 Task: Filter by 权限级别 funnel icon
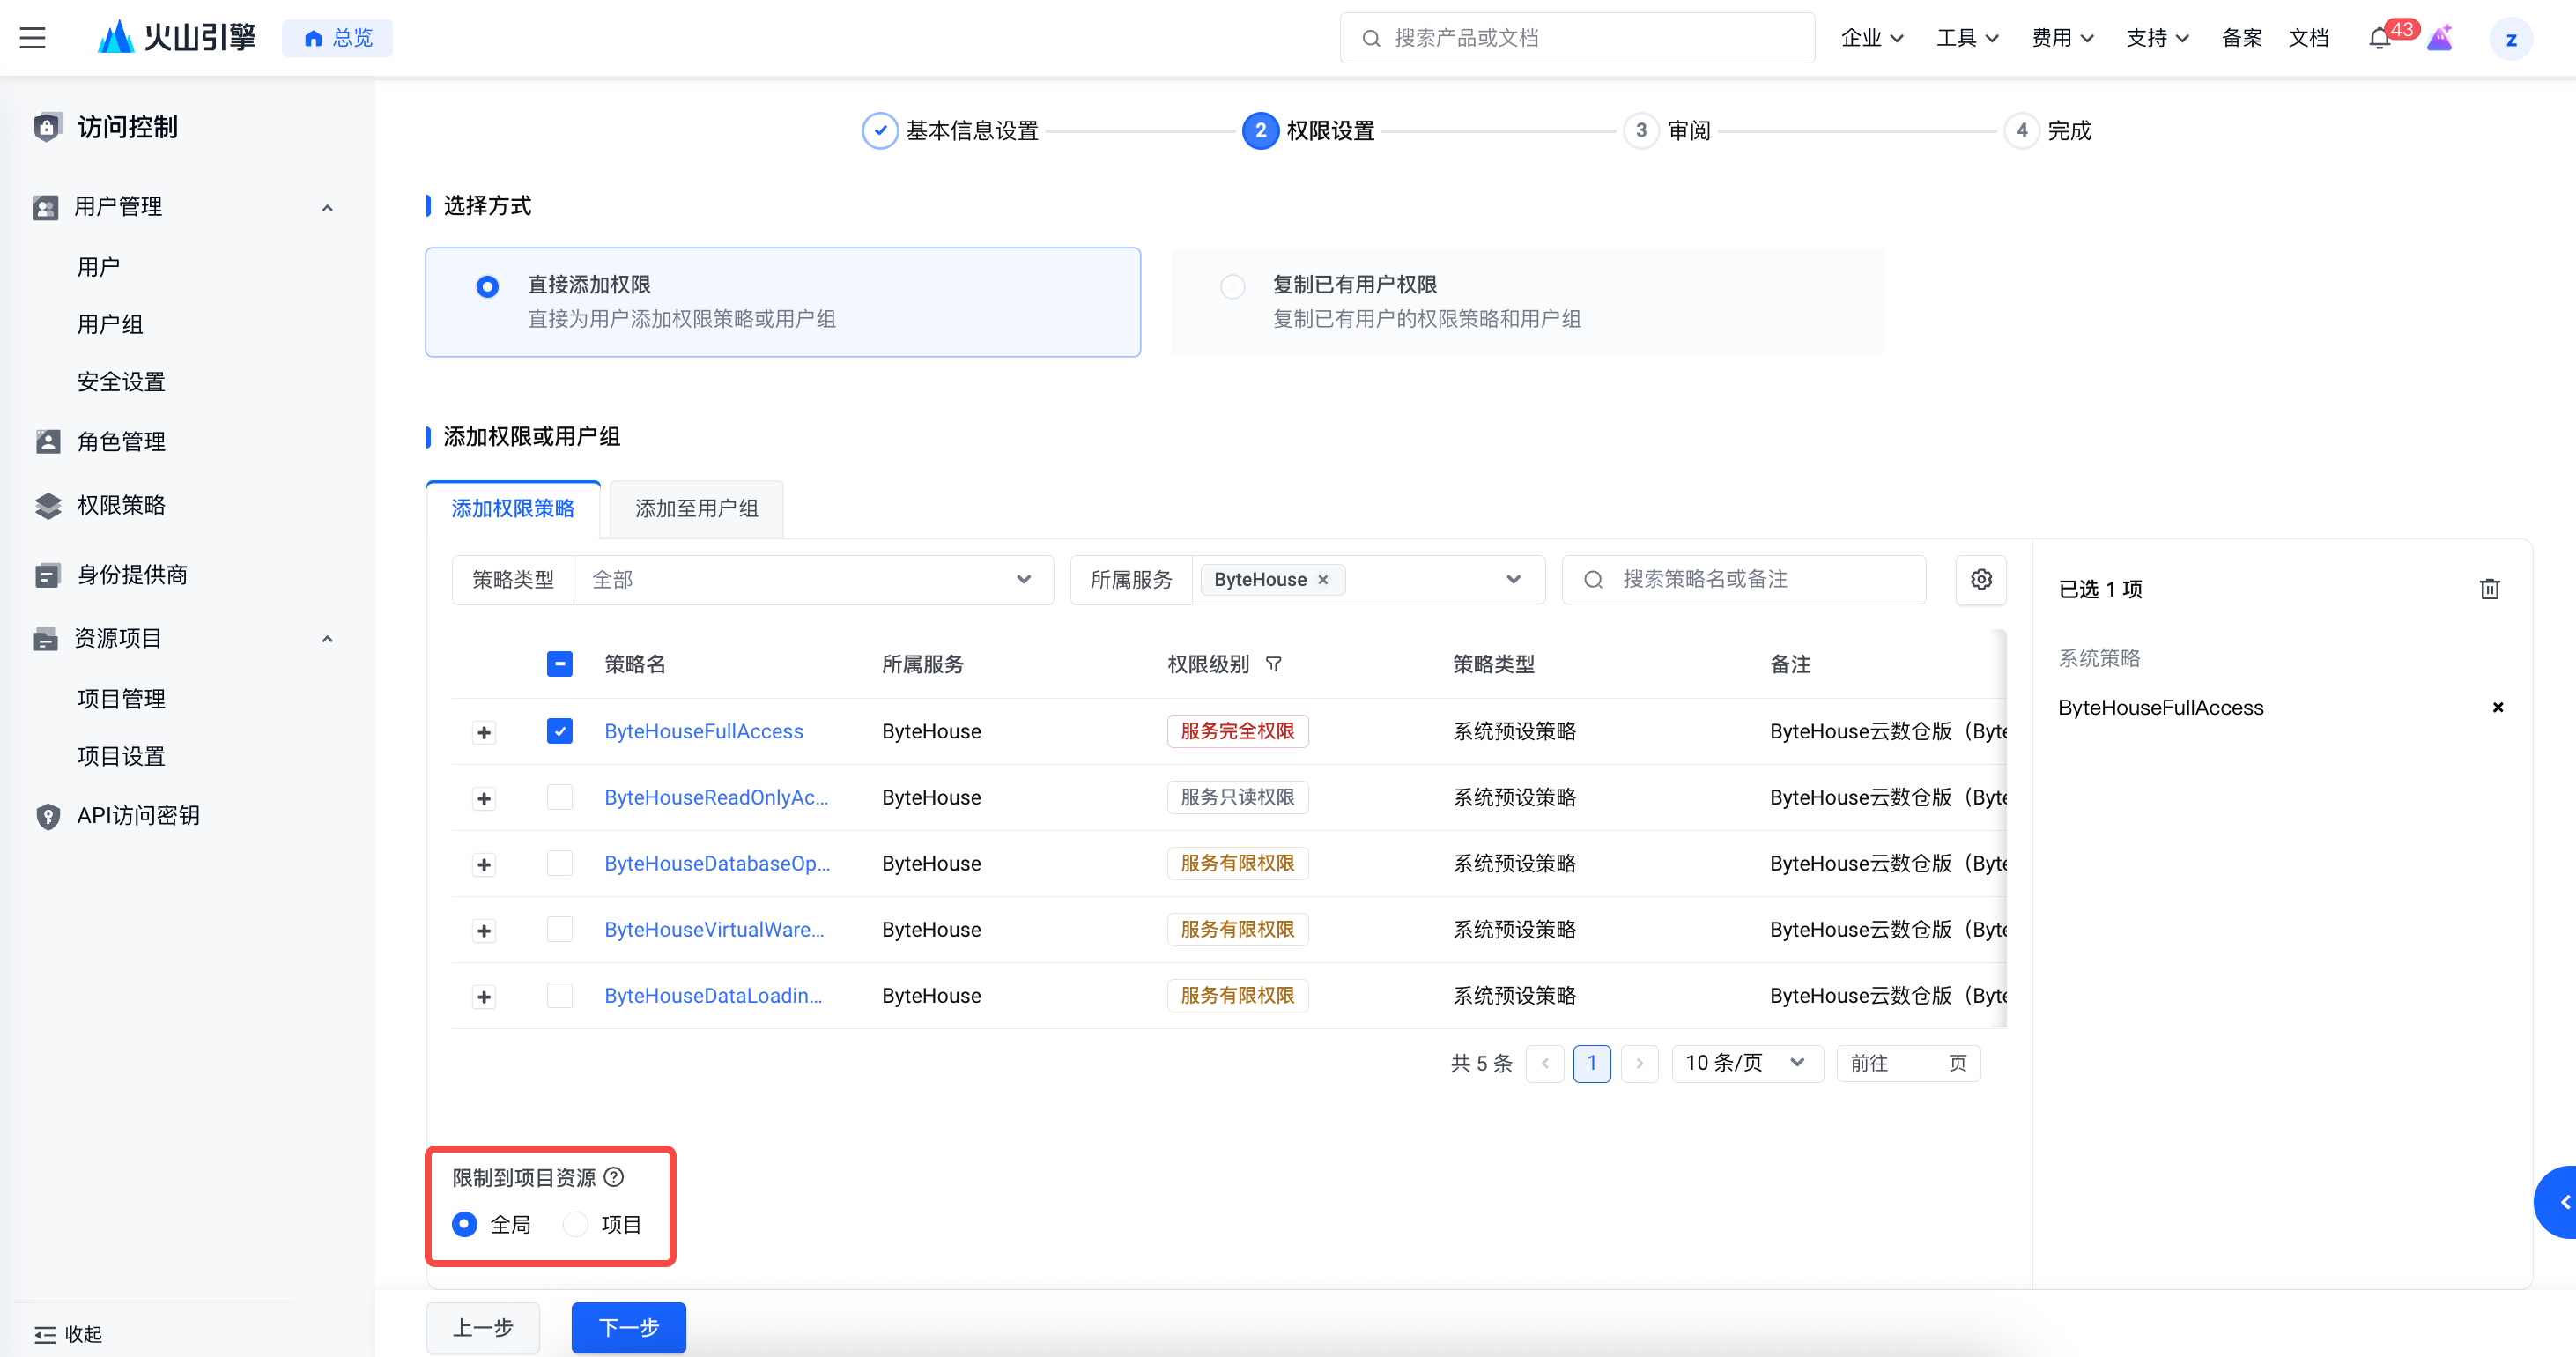coord(1274,664)
